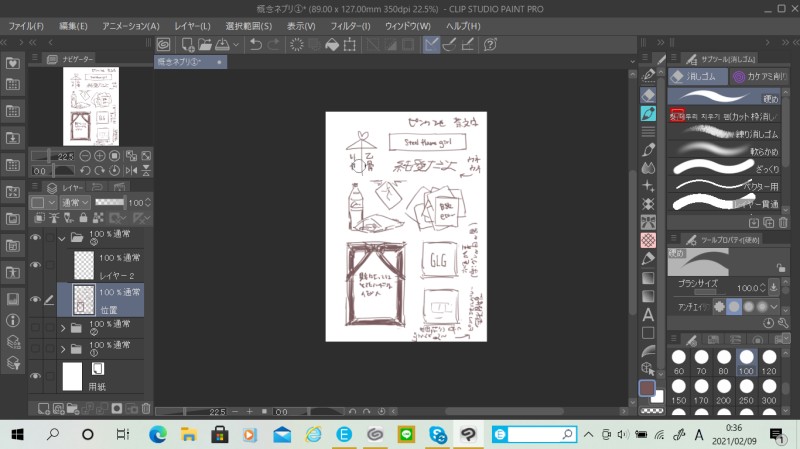Image resolution: width=800 pixels, height=449 pixels.
Task: Open the フィルター(I) menu
Action: tap(350, 26)
